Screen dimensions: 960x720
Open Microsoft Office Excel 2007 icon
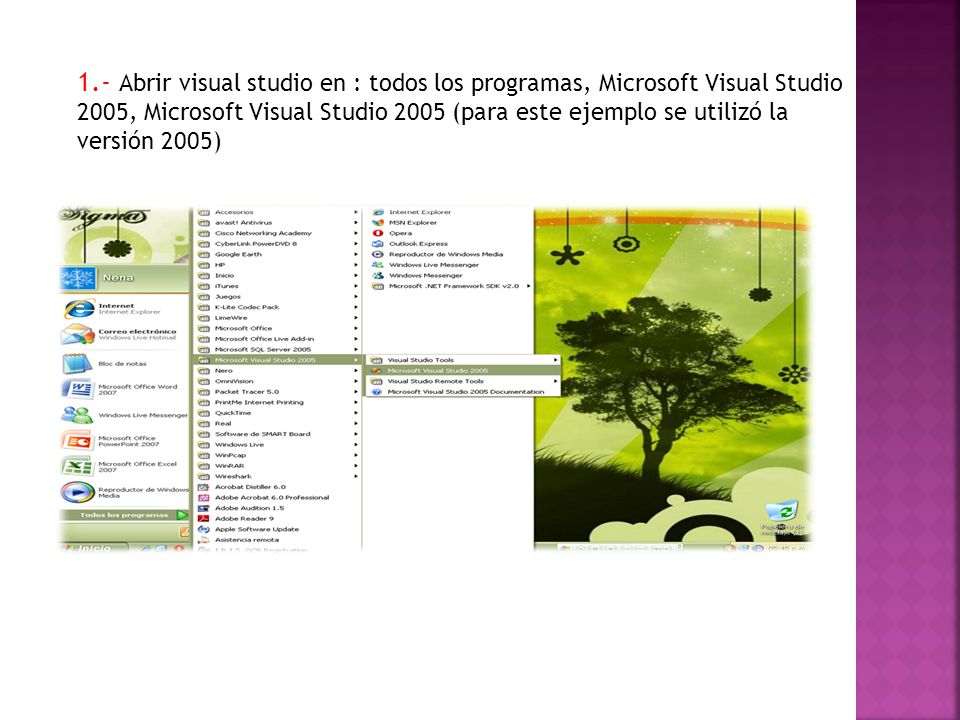click(x=77, y=467)
